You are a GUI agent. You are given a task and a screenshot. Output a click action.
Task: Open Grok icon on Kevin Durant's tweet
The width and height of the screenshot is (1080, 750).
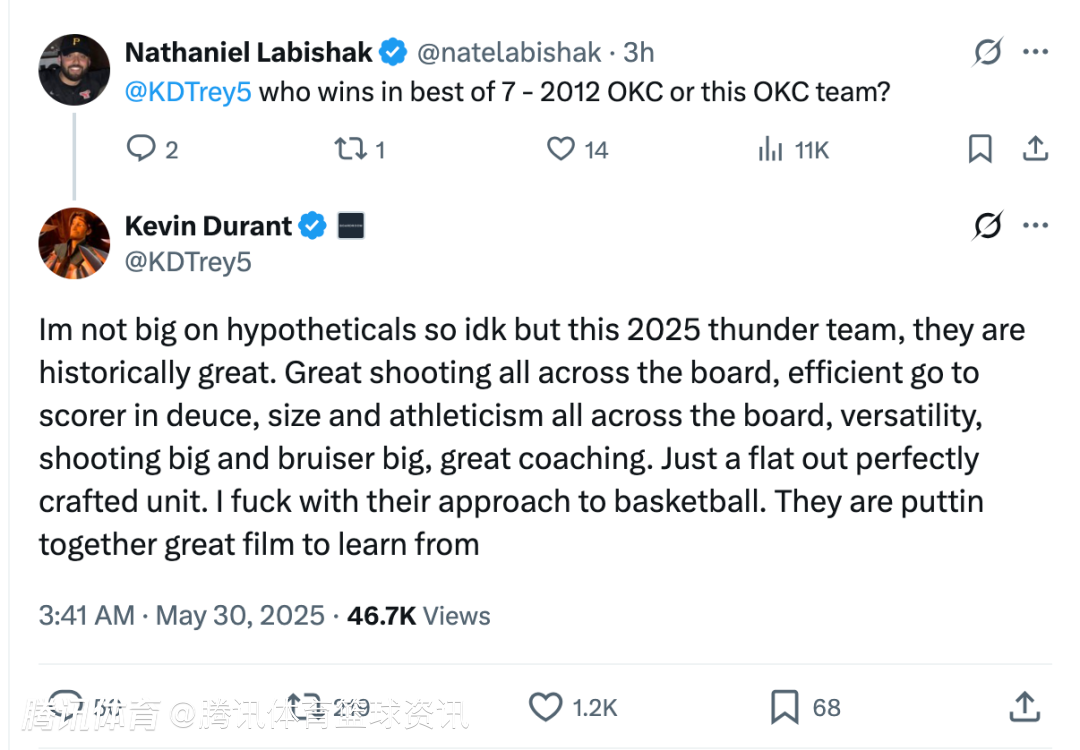(988, 225)
